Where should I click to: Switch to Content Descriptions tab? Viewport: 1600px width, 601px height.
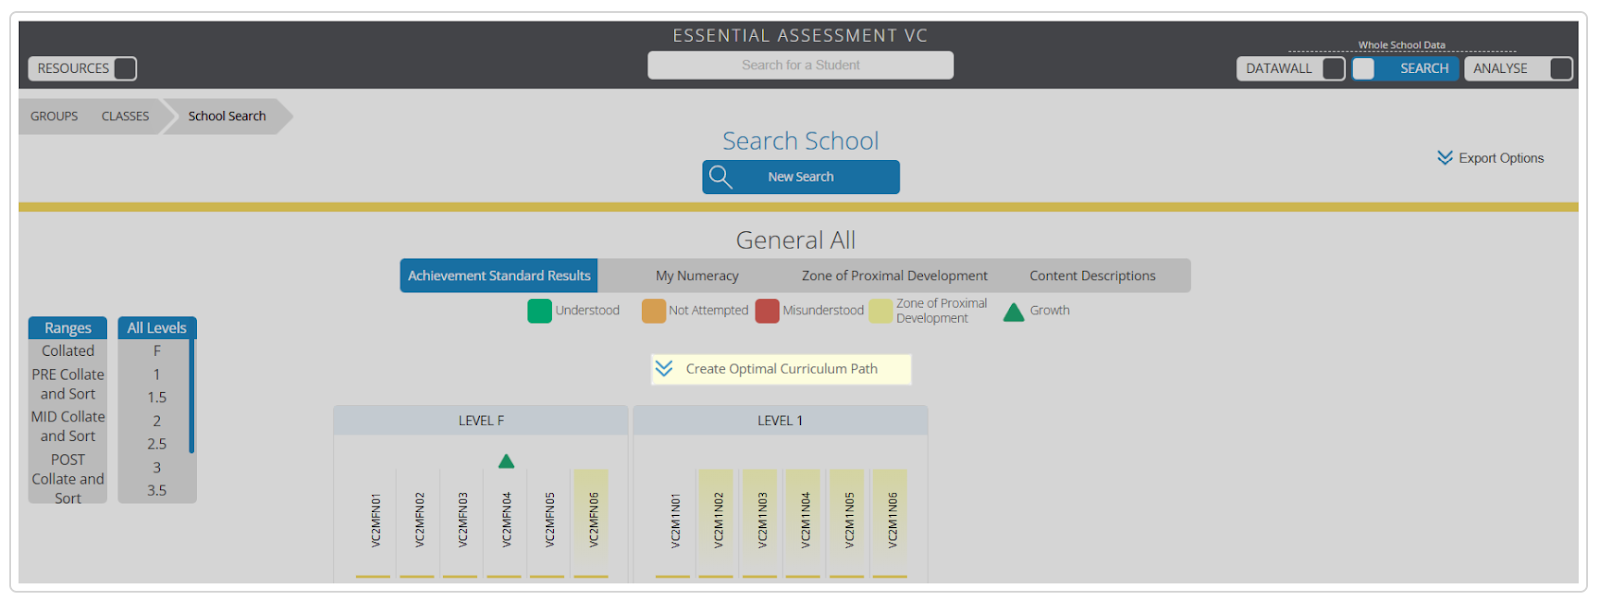pos(1092,276)
